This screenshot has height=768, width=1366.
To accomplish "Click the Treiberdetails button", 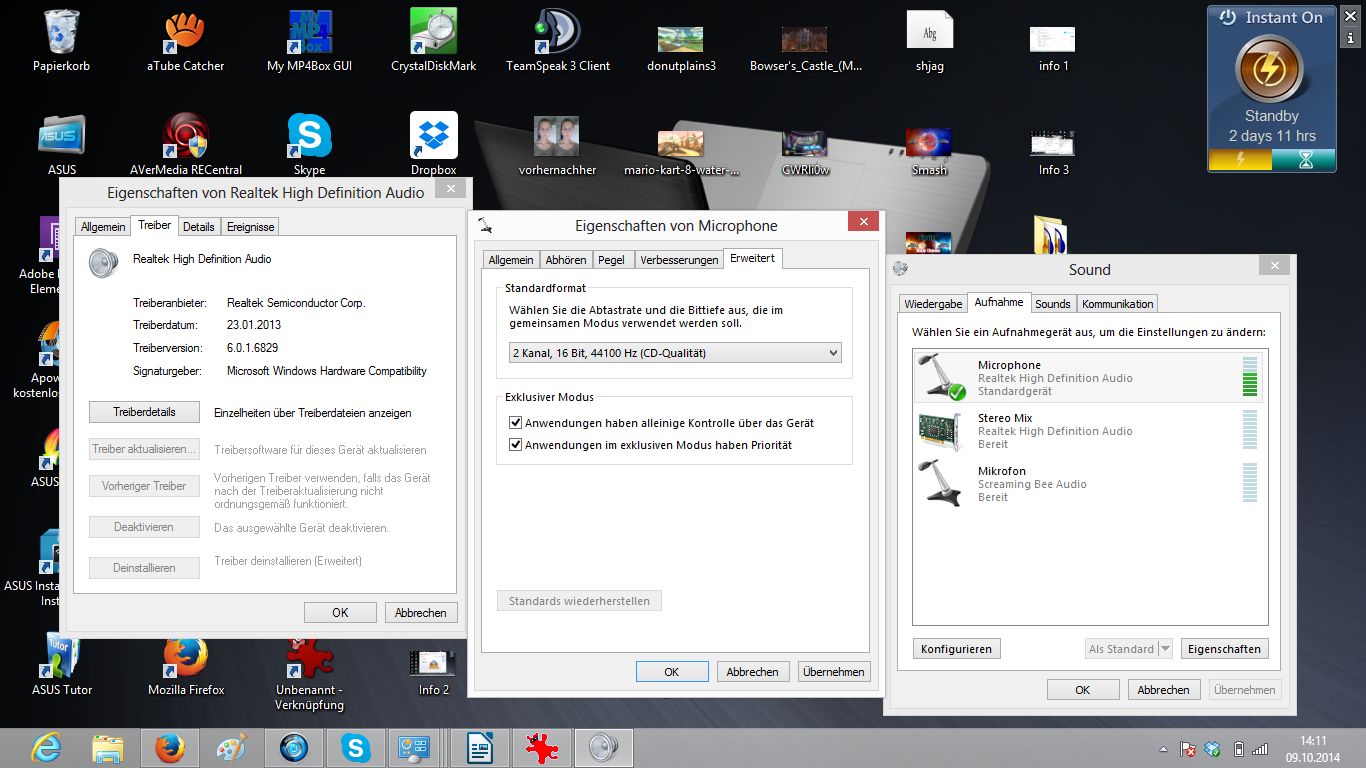I will 144,411.
